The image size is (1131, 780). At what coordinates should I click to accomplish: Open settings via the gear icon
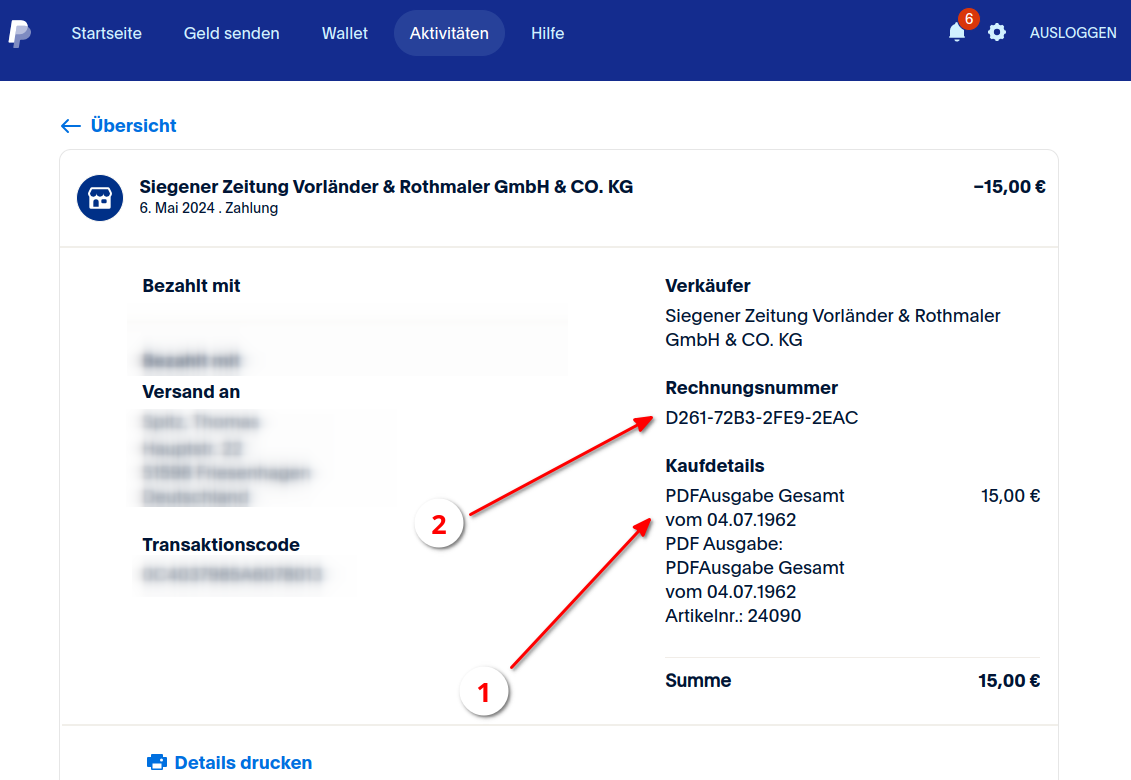click(997, 32)
